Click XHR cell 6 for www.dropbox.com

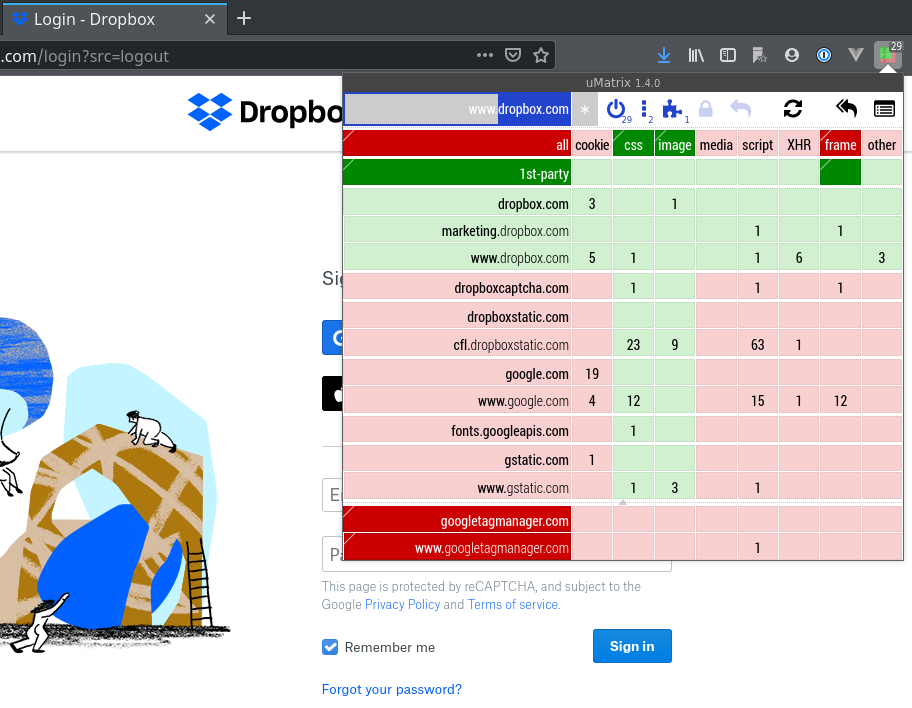pos(799,258)
